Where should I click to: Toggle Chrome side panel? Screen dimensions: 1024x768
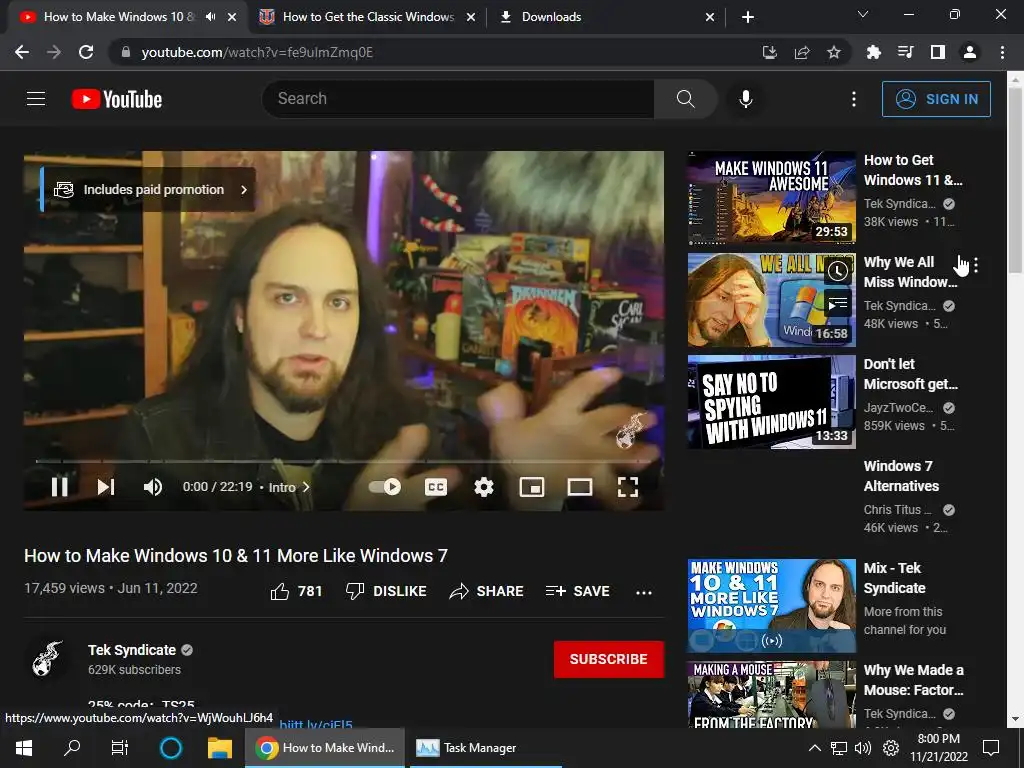(x=937, y=52)
